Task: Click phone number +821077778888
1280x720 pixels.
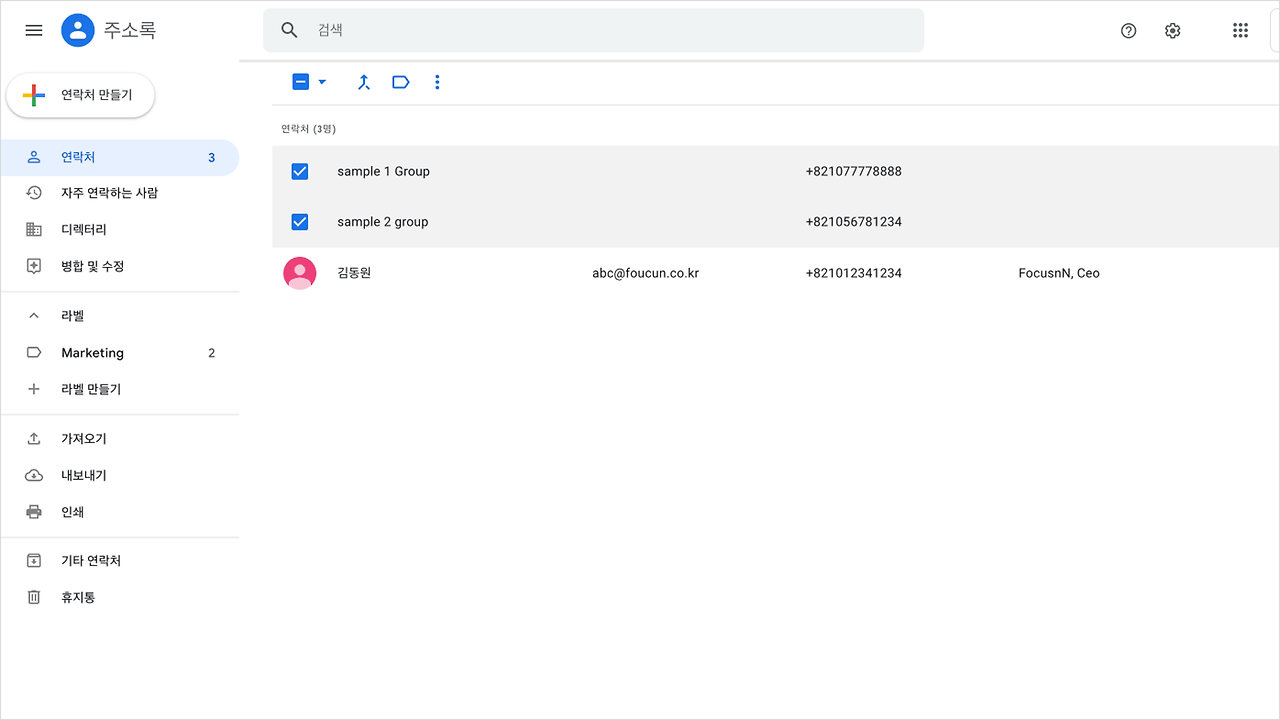Action: [853, 172]
